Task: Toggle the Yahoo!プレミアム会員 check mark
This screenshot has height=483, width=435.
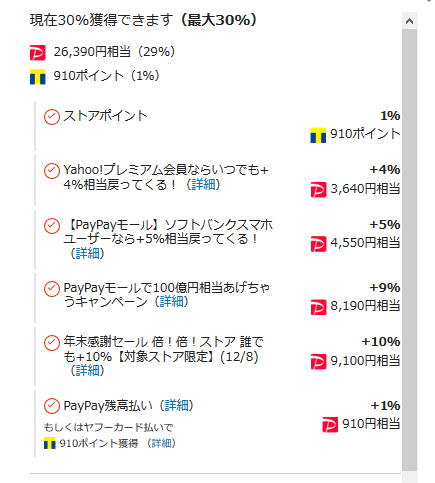Action: [52, 171]
